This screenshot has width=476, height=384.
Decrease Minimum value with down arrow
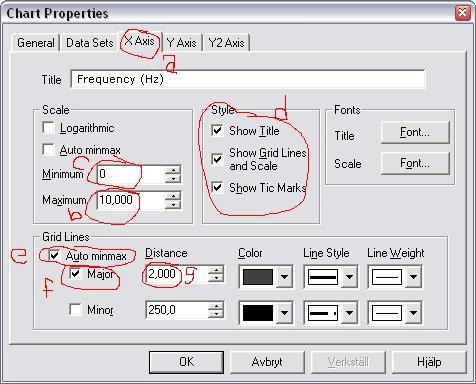(173, 179)
